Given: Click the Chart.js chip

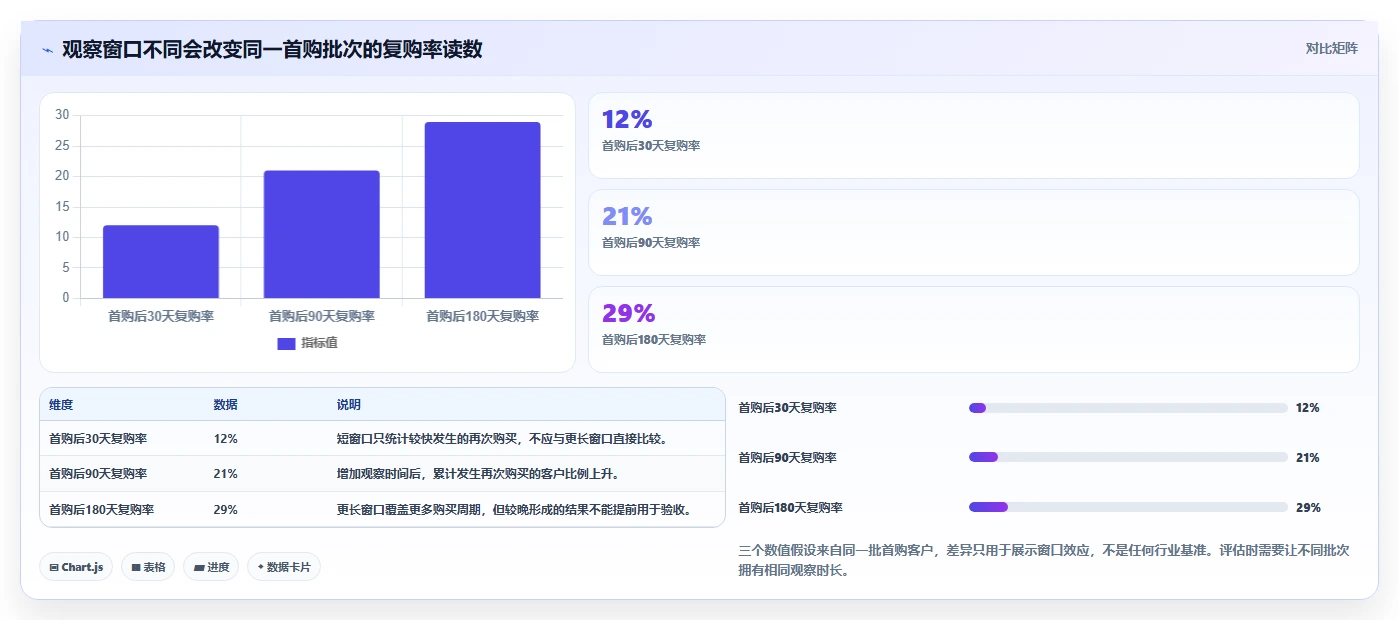Looking at the screenshot, I should tap(76, 567).
